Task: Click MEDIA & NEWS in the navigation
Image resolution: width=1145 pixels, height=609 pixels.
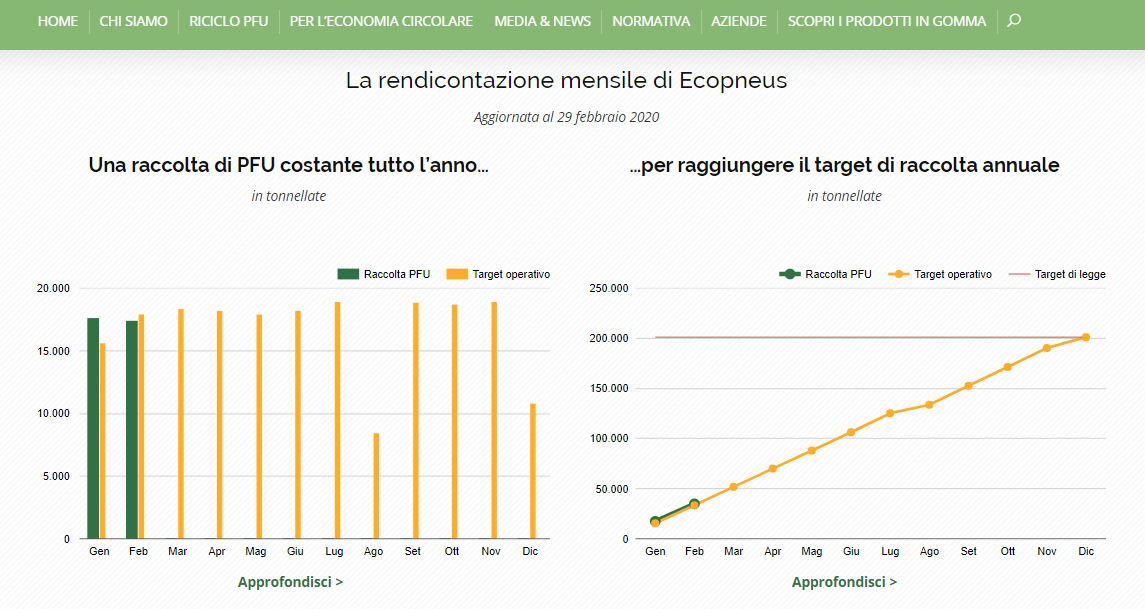Action: coord(543,21)
